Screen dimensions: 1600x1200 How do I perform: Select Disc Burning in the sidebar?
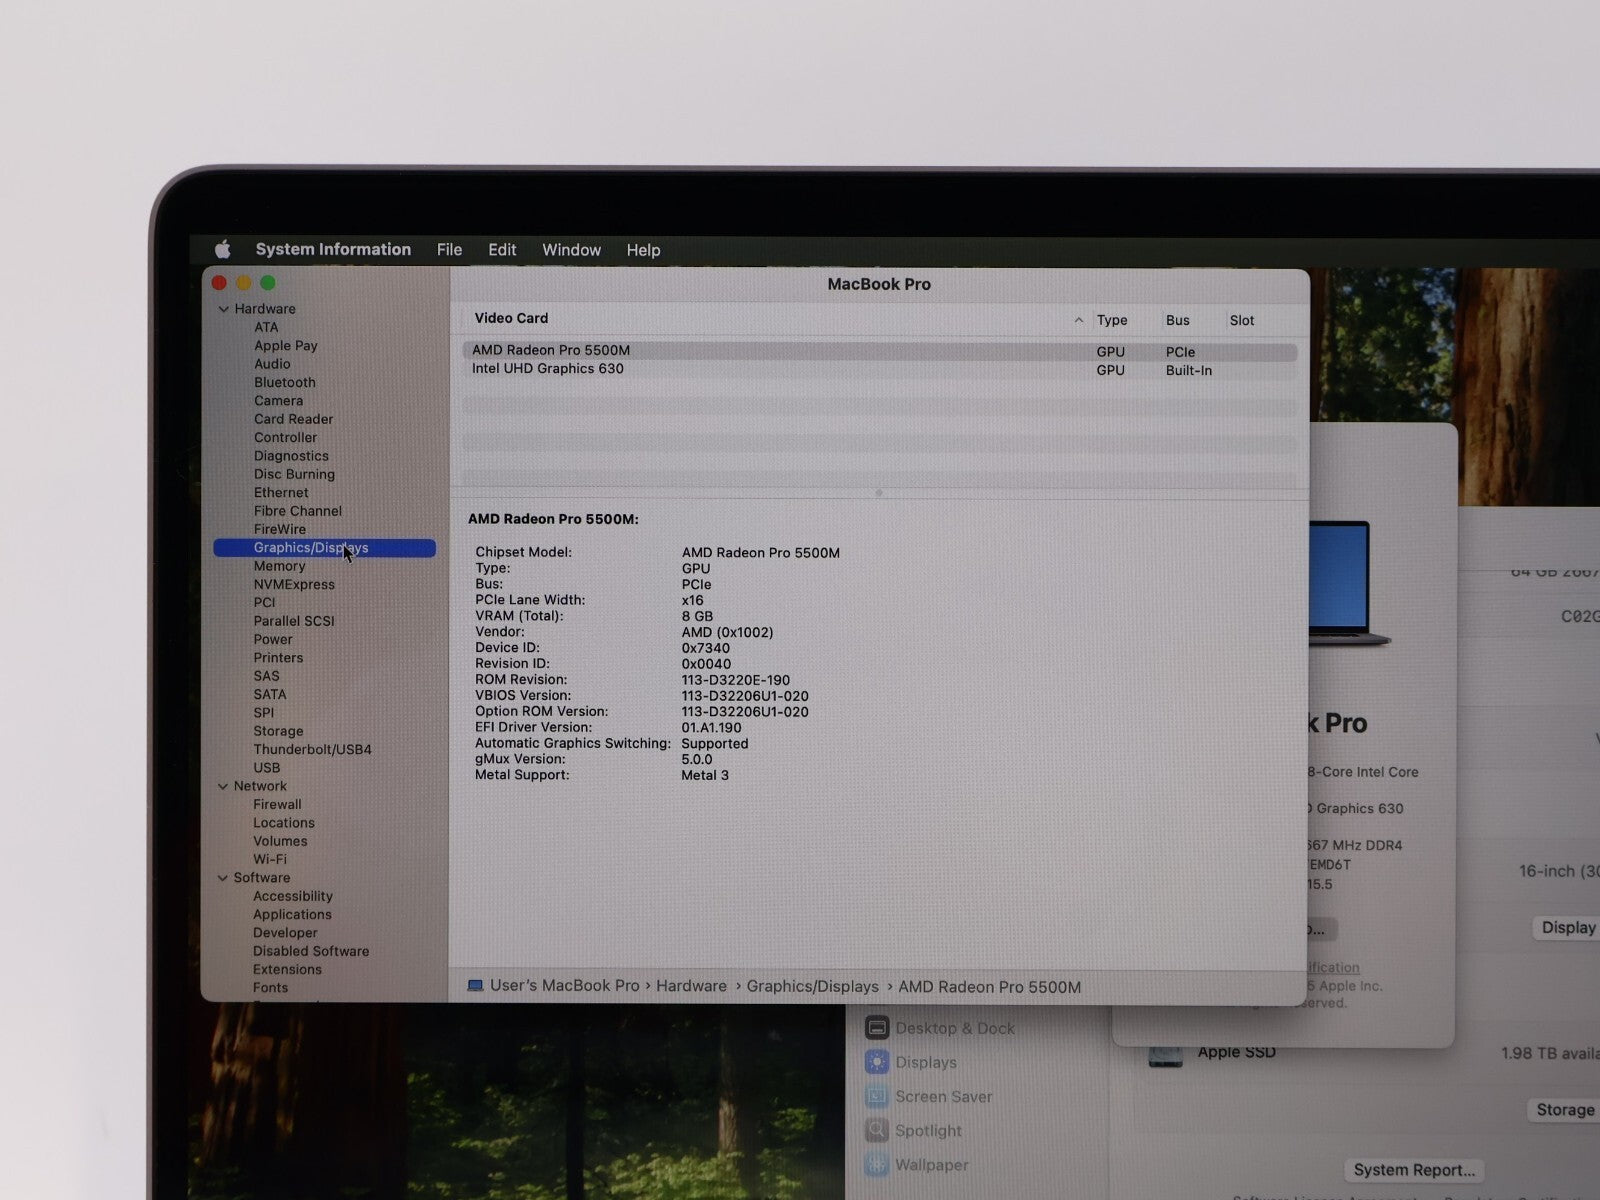[x=294, y=474]
